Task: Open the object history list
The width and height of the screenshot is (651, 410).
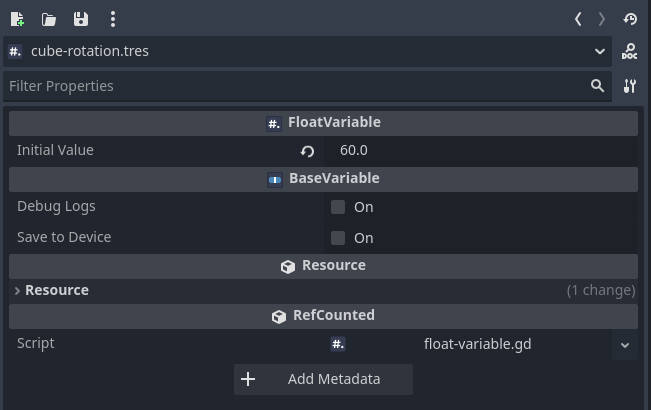Action: pyautogui.click(x=630, y=19)
